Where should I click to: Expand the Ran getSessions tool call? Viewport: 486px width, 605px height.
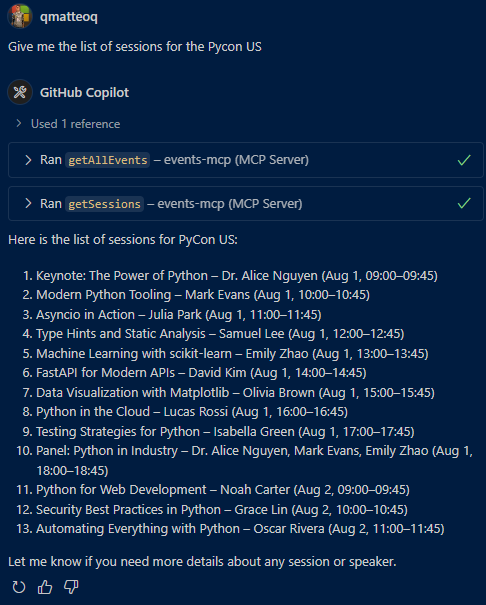coord(28,203)
